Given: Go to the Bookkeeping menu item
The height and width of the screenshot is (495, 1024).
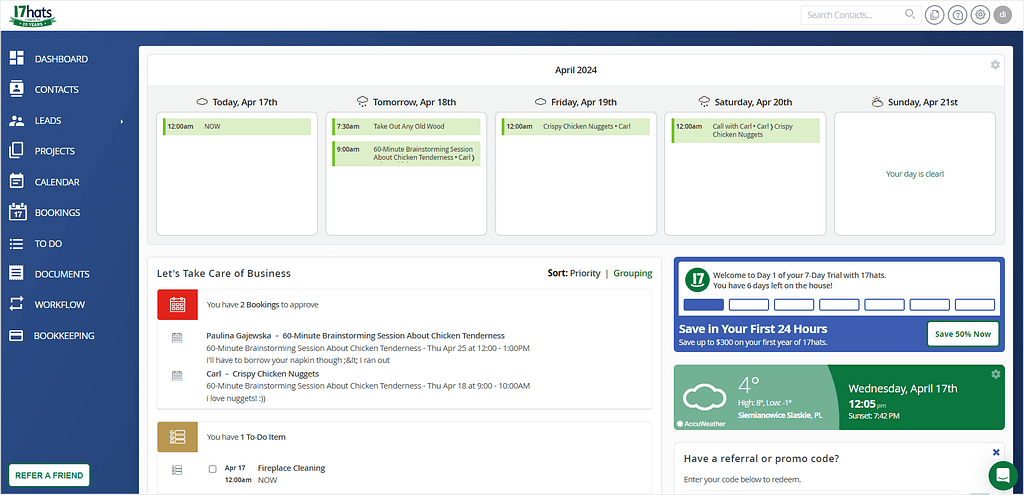Looking at the screenshot, I should tap(65, 336).
